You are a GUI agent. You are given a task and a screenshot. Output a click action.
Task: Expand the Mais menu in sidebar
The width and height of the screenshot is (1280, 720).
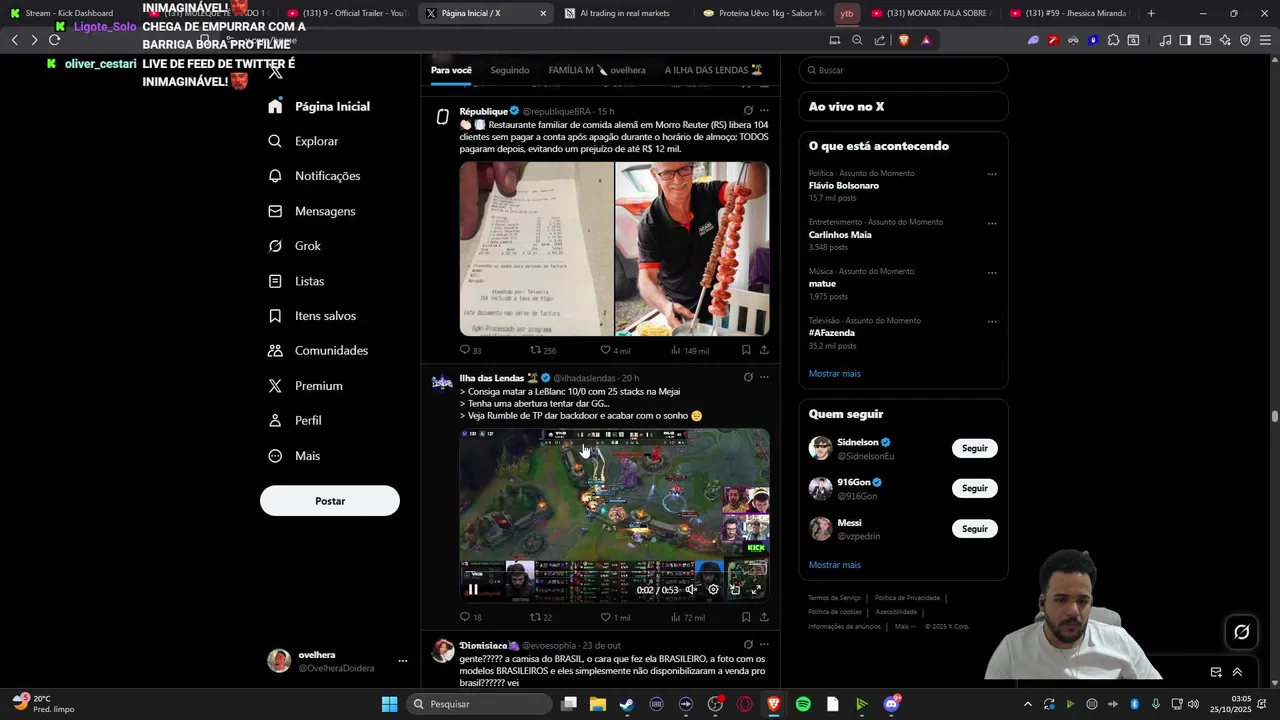pos(294,456)
